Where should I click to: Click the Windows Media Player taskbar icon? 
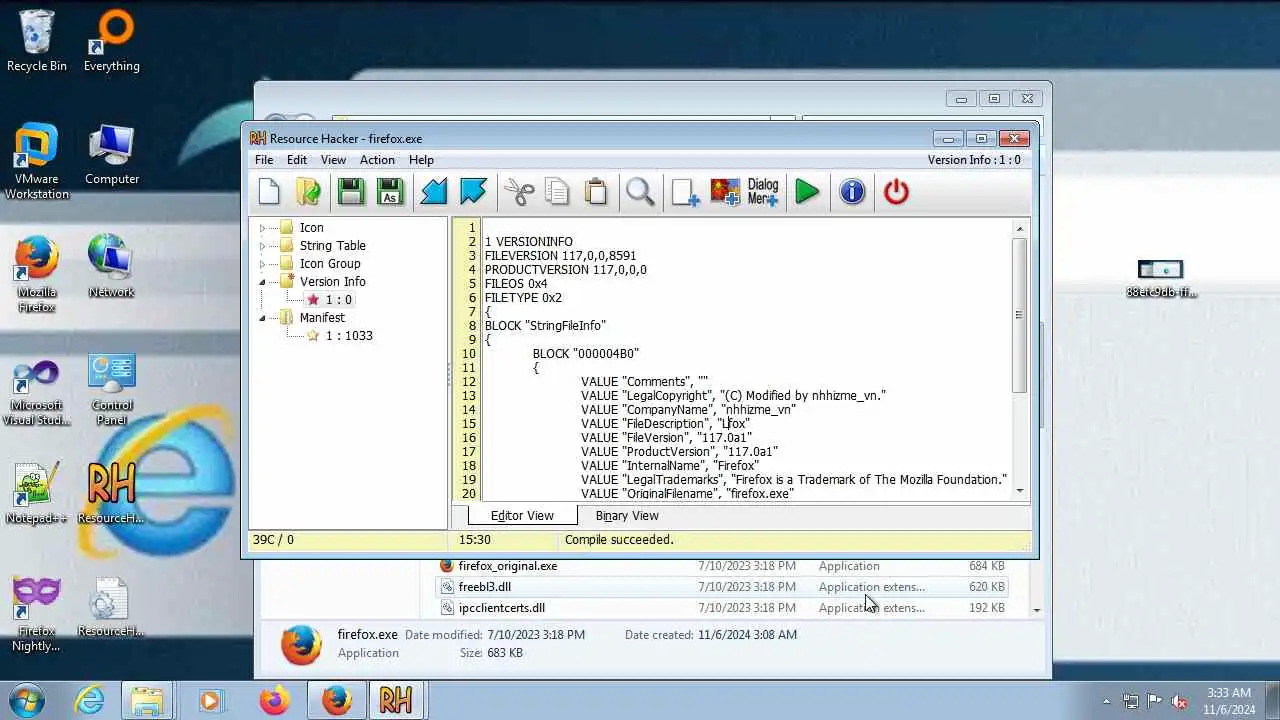pos(209,700)
